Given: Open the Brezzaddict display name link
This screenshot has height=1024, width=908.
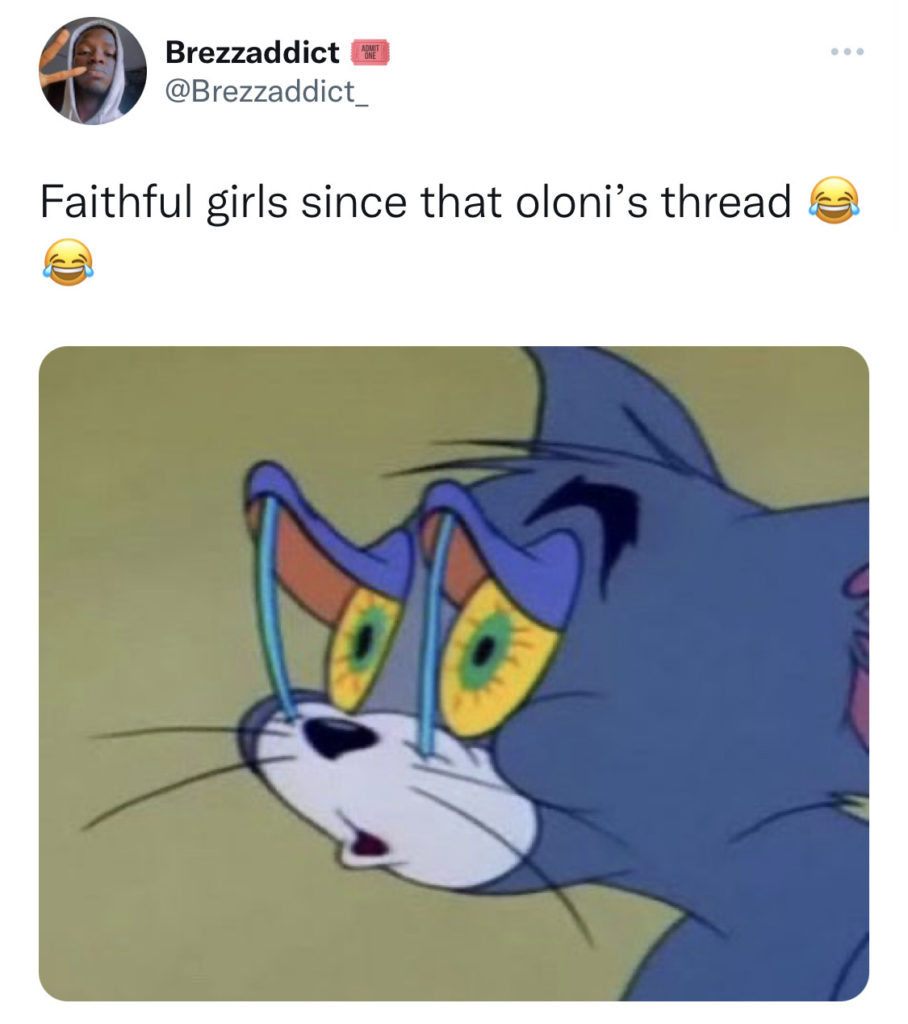Looking at the screenshot, I should [x=252, y=52].
